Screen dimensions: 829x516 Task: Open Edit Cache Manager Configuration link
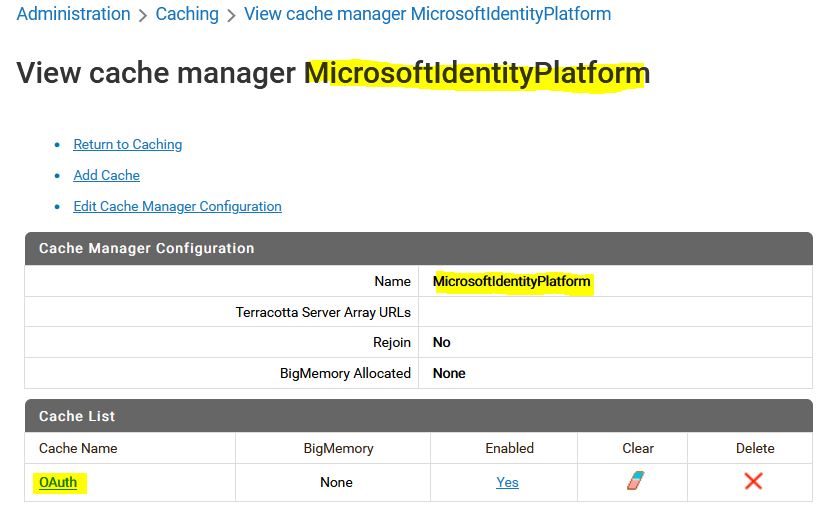(177, 206)
